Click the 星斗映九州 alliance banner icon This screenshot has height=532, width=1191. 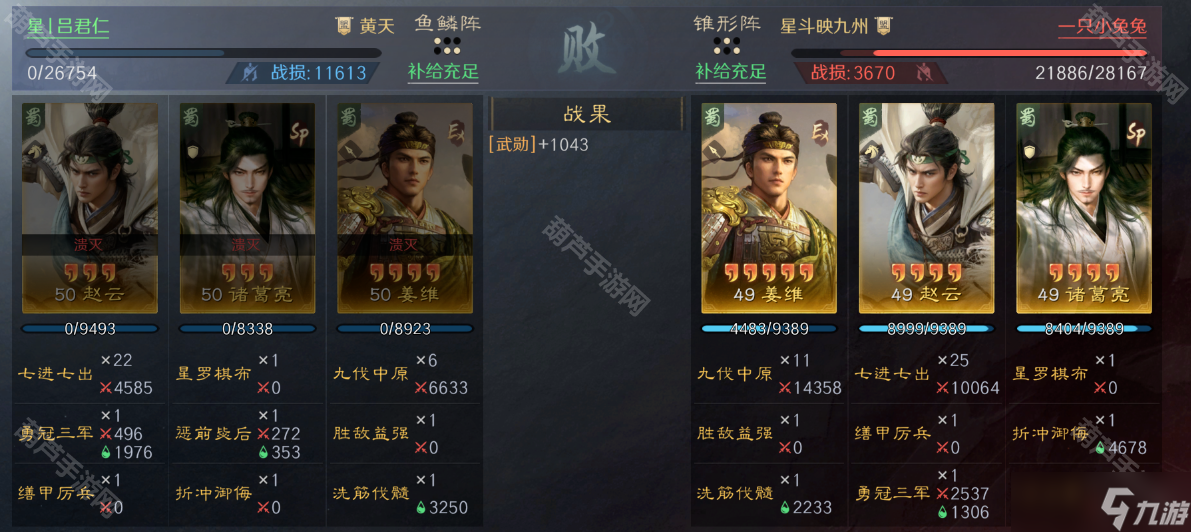(883, 26)
